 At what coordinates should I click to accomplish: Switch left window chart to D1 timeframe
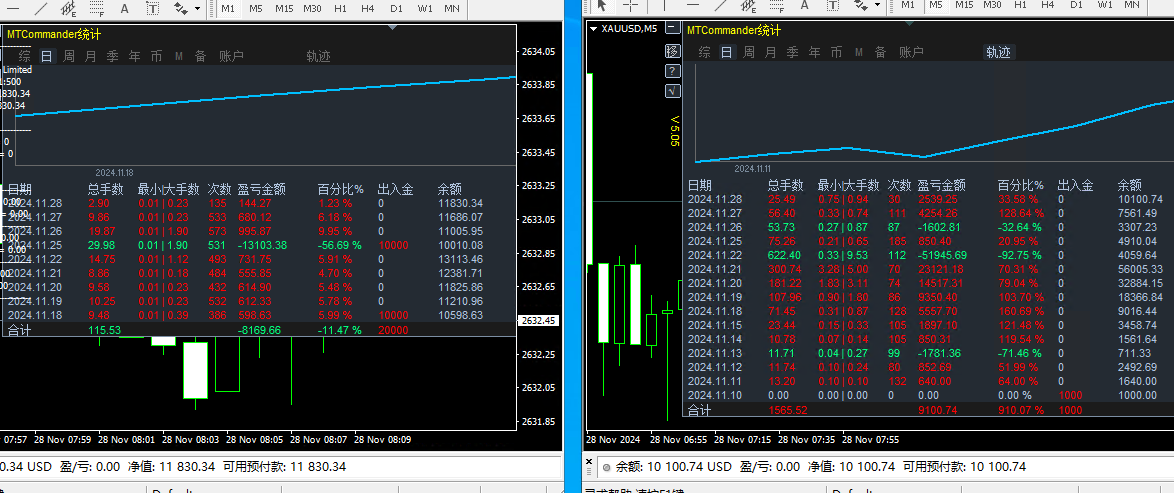coord(397,8)
